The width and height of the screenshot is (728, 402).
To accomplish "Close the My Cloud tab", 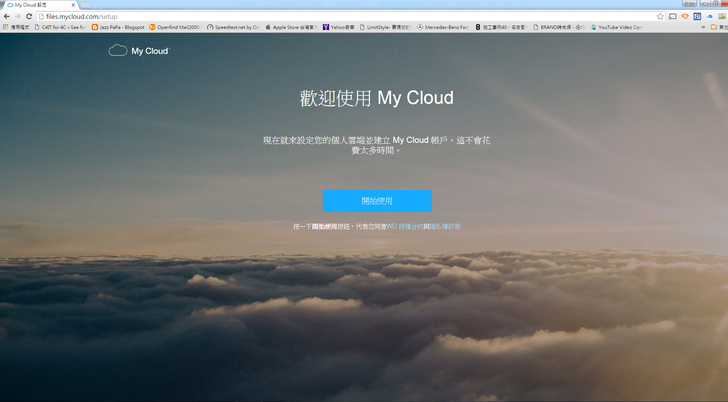I will 73,5.
